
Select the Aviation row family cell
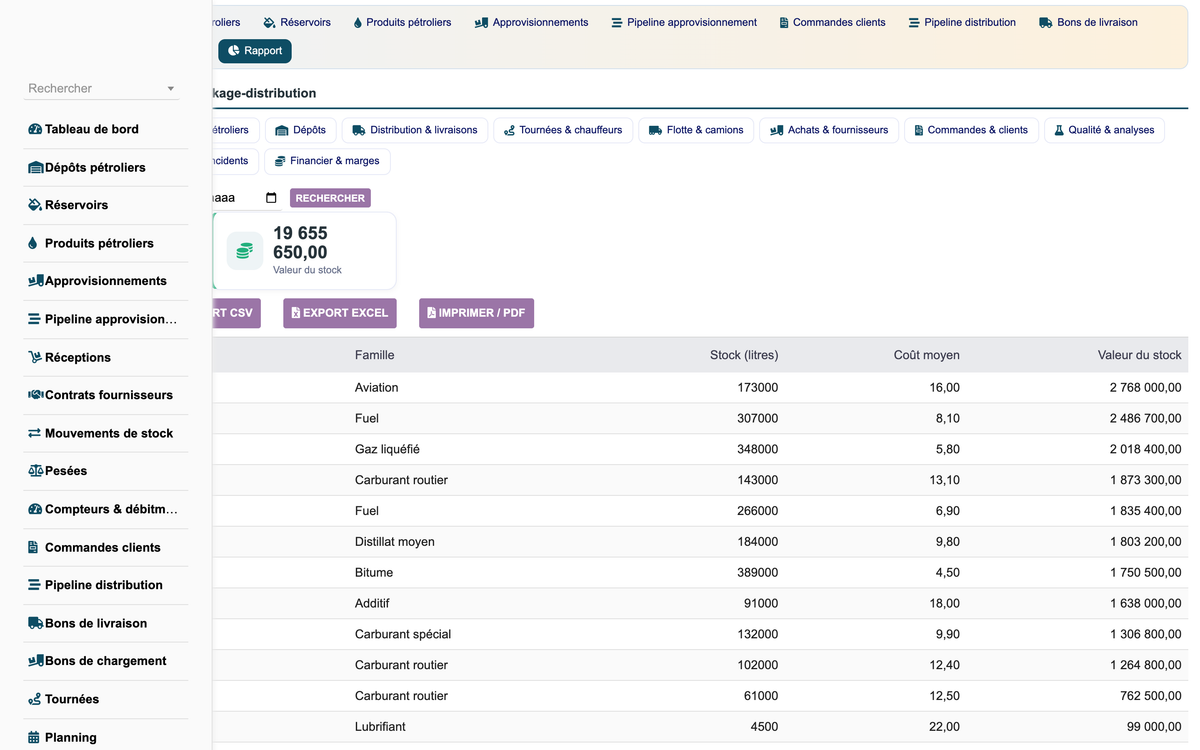click(377, 387)
